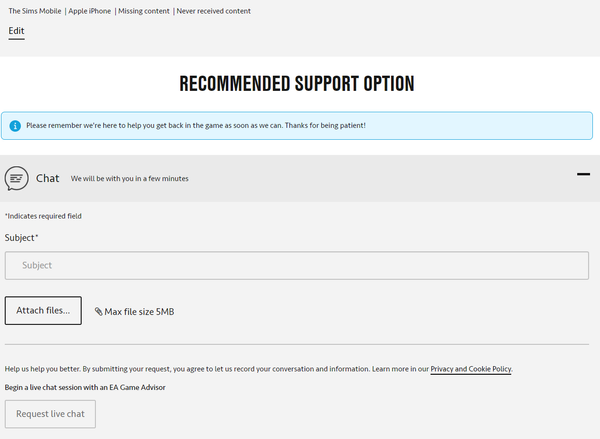Click the Recommended Support Option heading
Screen dimensions: 600x439
tap(297, 84)
